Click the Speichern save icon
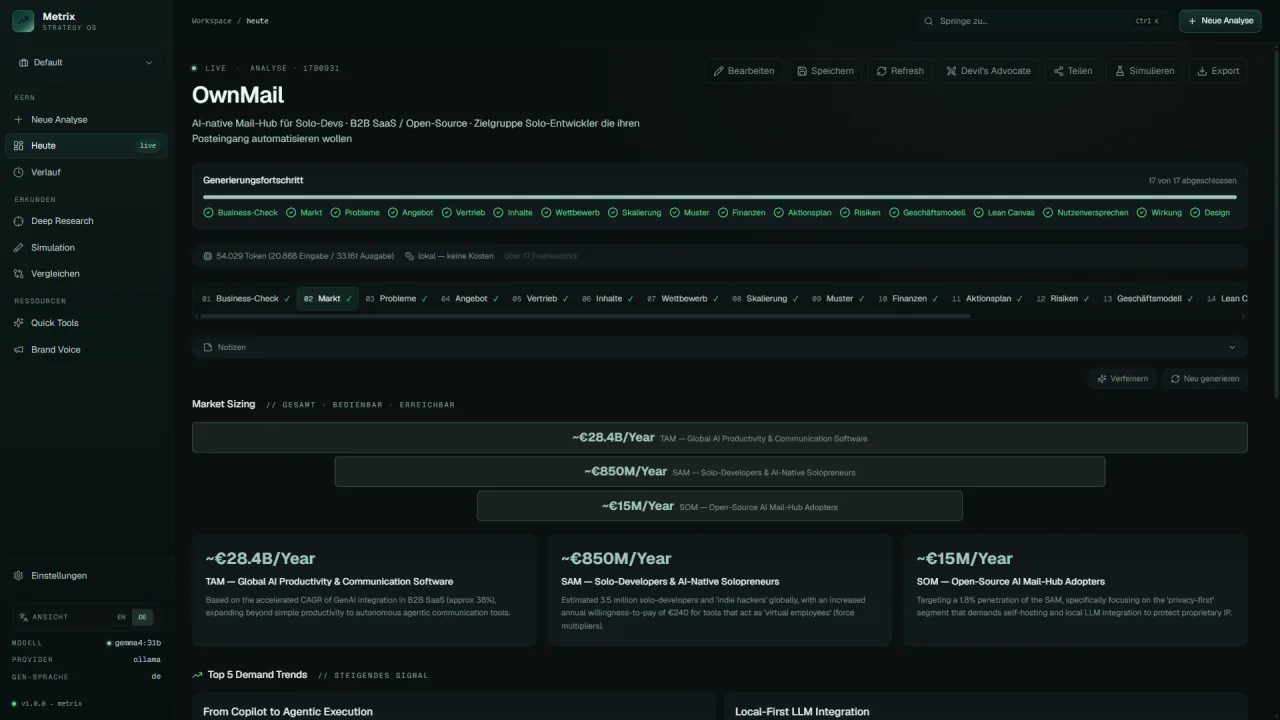Image resolution: width=1280 pixels, height=720 pixels. point(802,71)
